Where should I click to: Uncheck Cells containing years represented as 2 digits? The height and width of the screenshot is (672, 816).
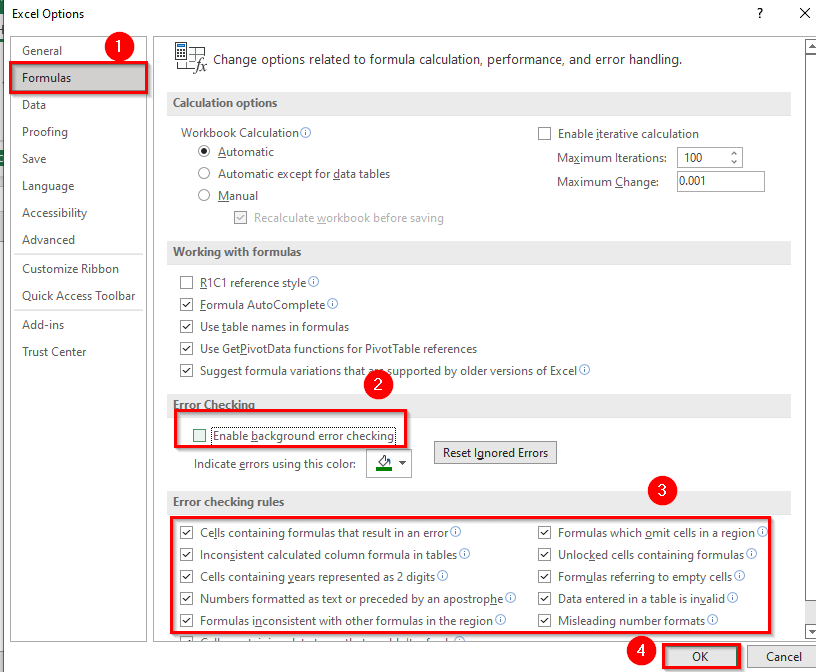[186, 577]
